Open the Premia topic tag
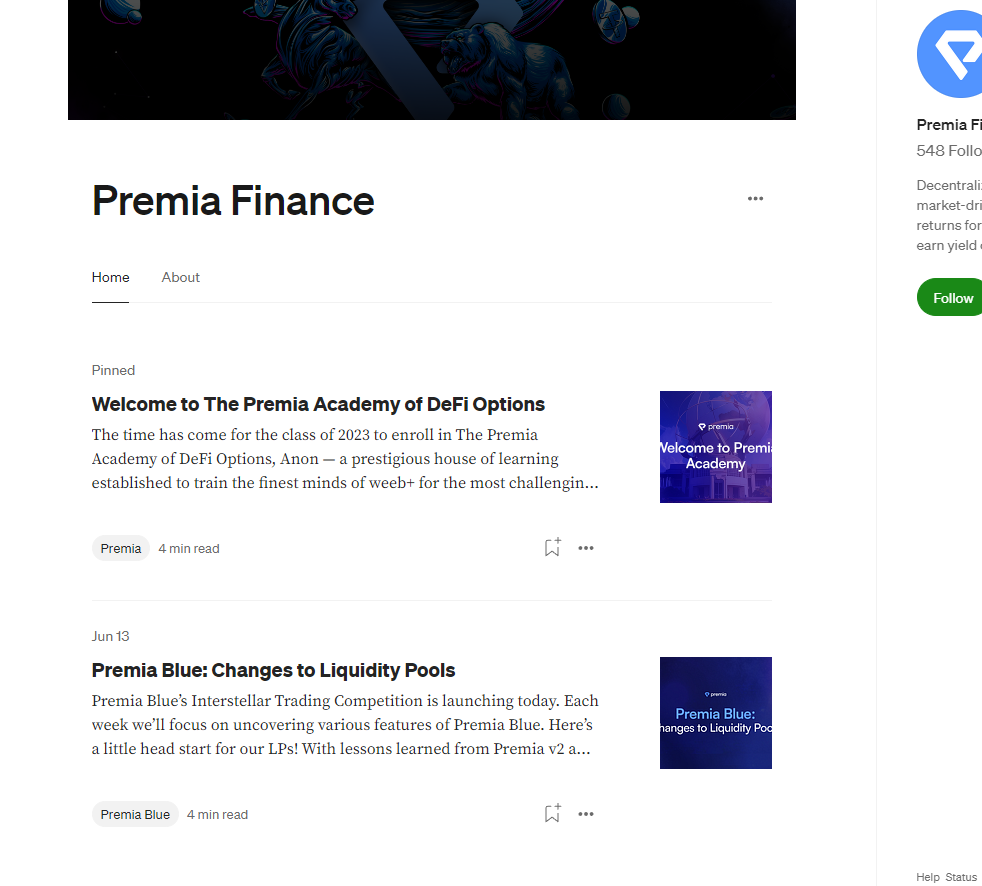This screenshot has height=886, width=982. (121, 548)
